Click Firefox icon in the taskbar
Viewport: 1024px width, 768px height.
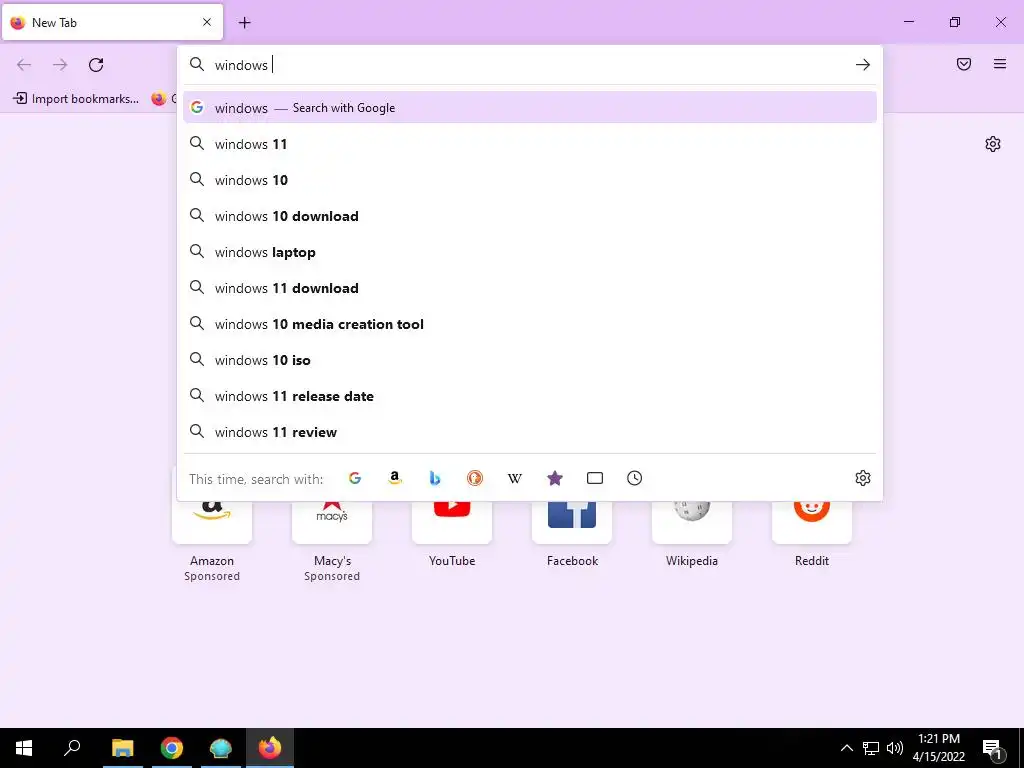pos(269,748)
